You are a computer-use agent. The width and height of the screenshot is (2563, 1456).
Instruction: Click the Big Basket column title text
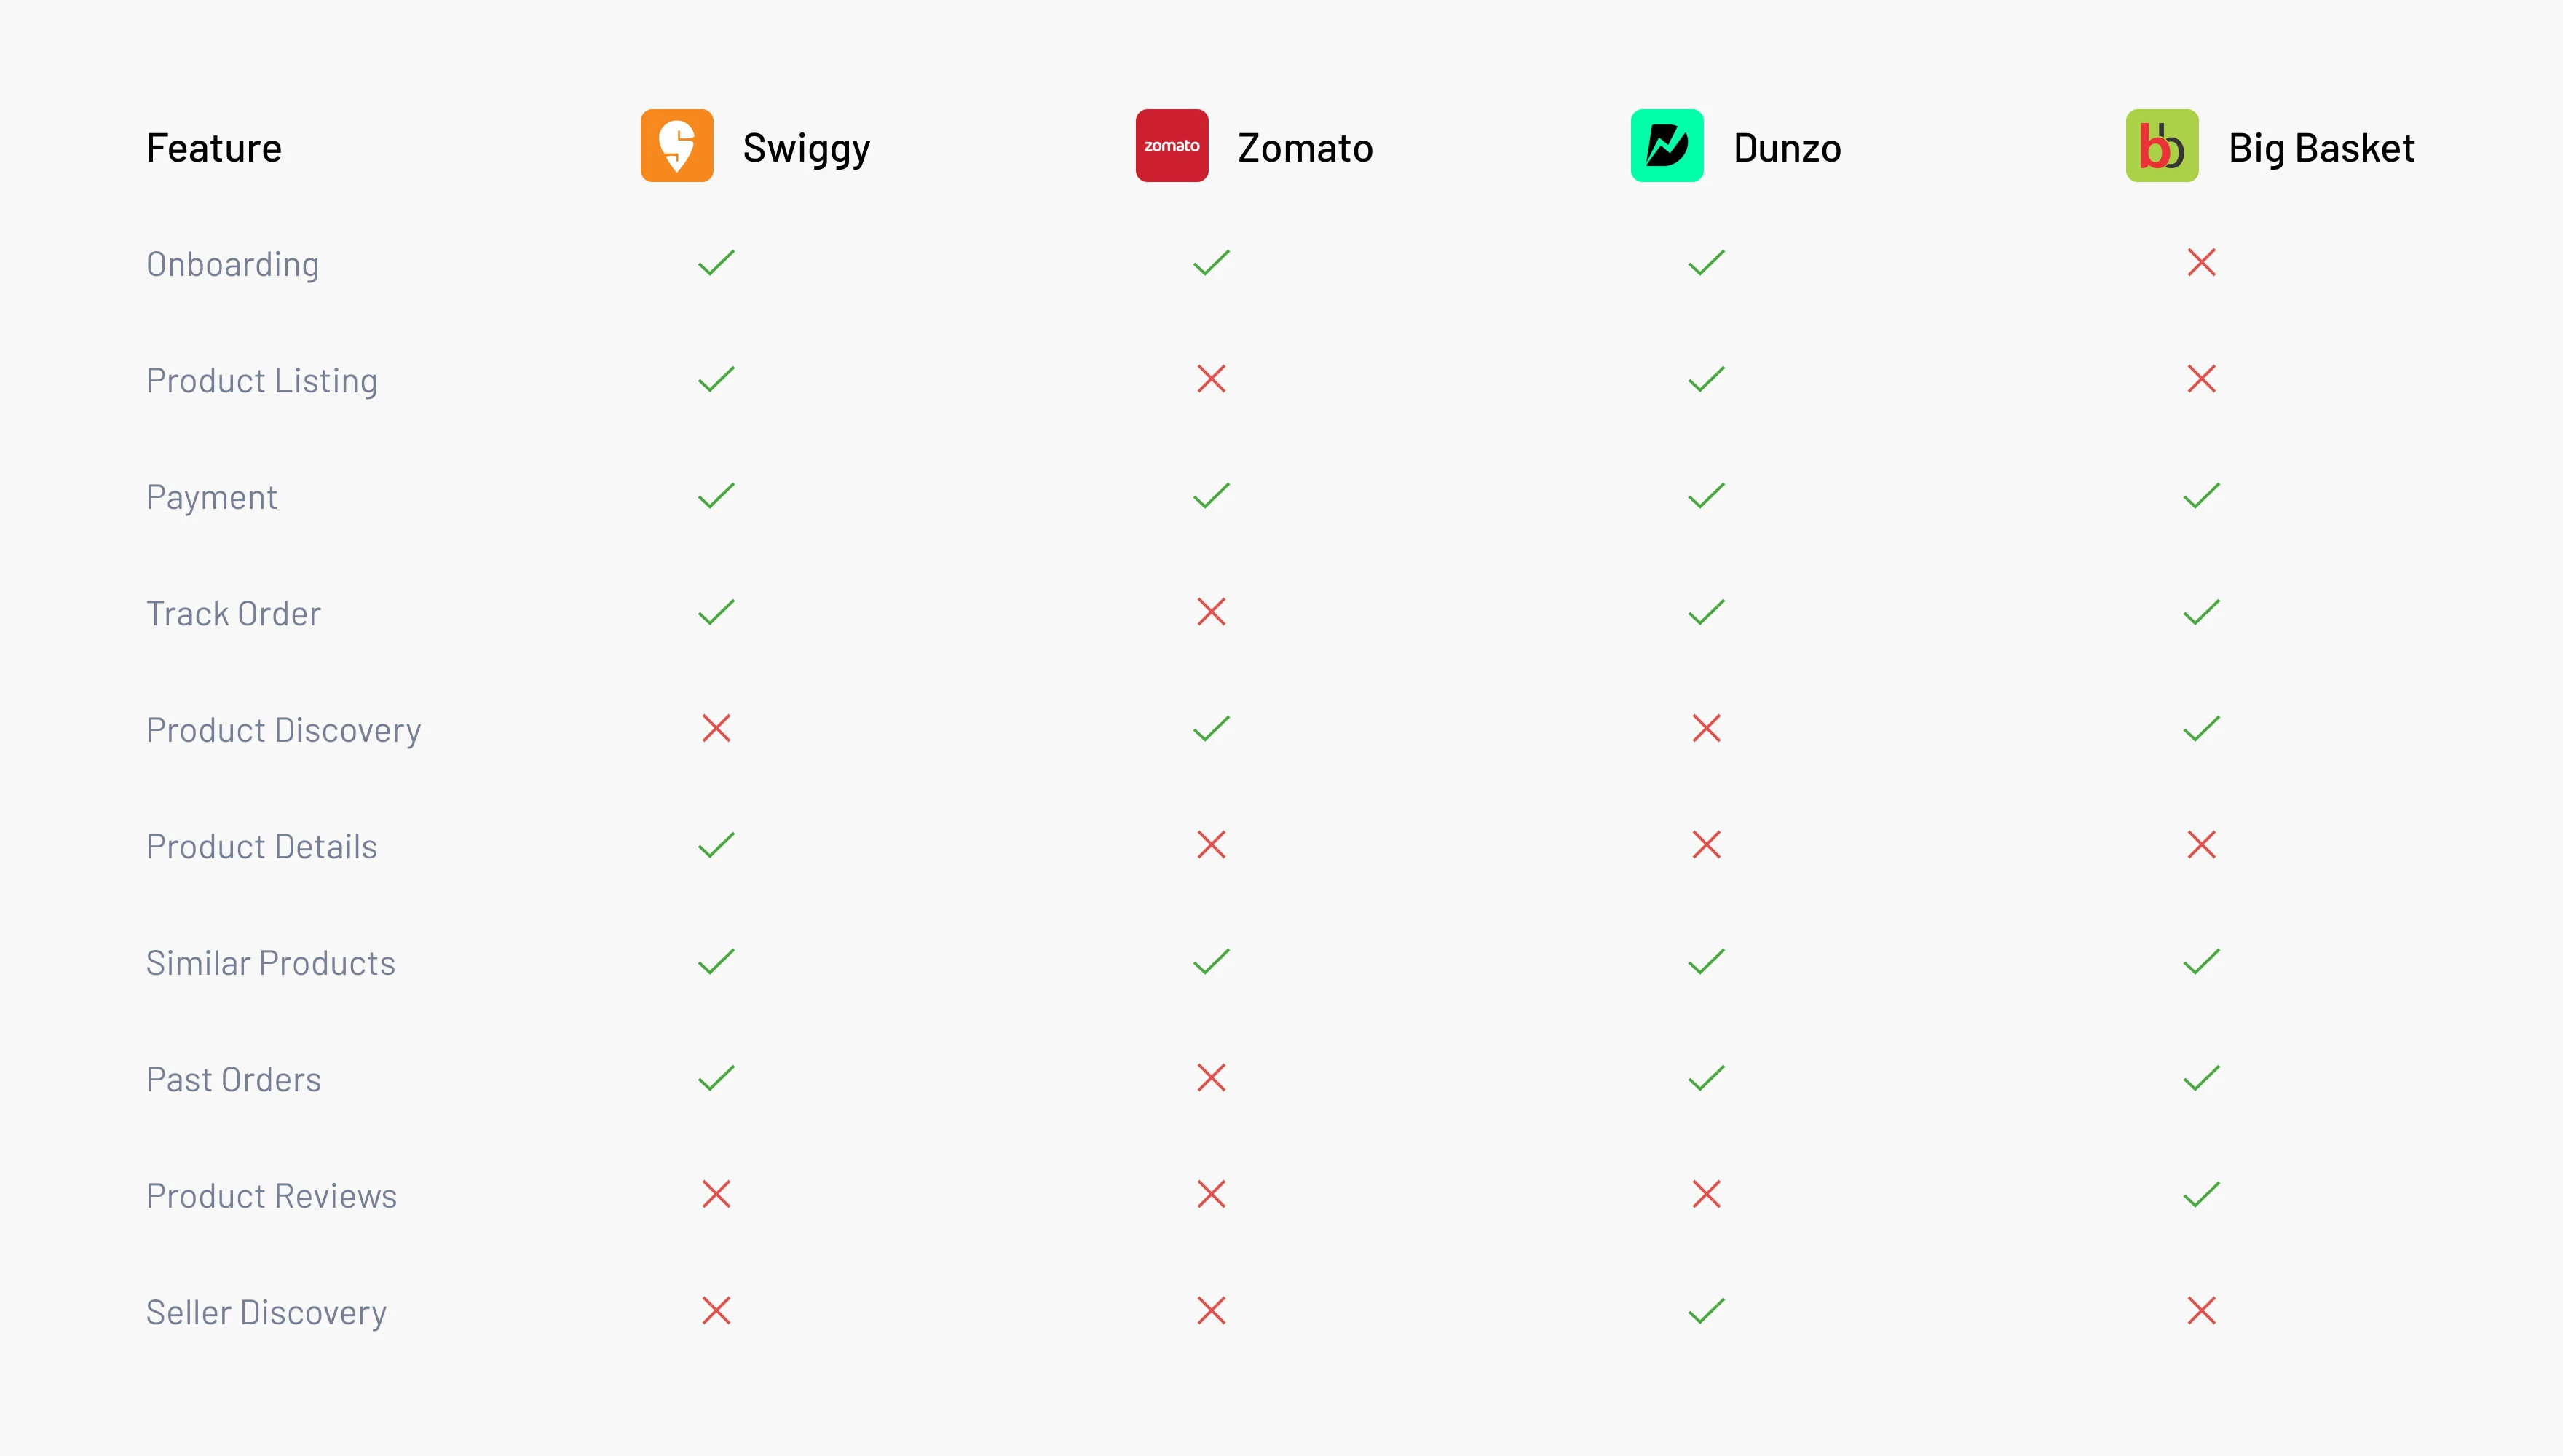2321,148
